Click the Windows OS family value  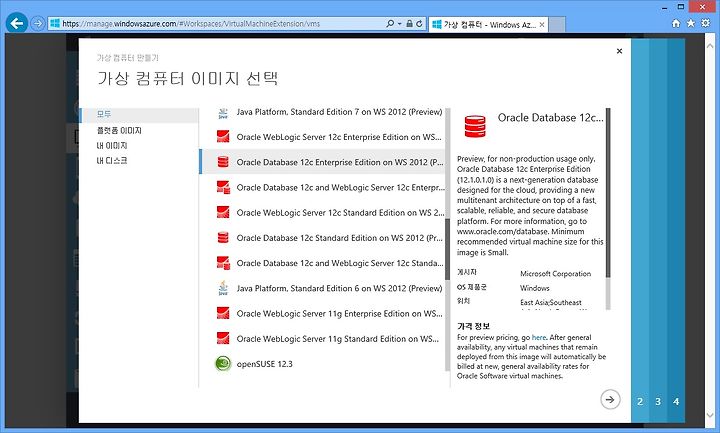[534, 288]
